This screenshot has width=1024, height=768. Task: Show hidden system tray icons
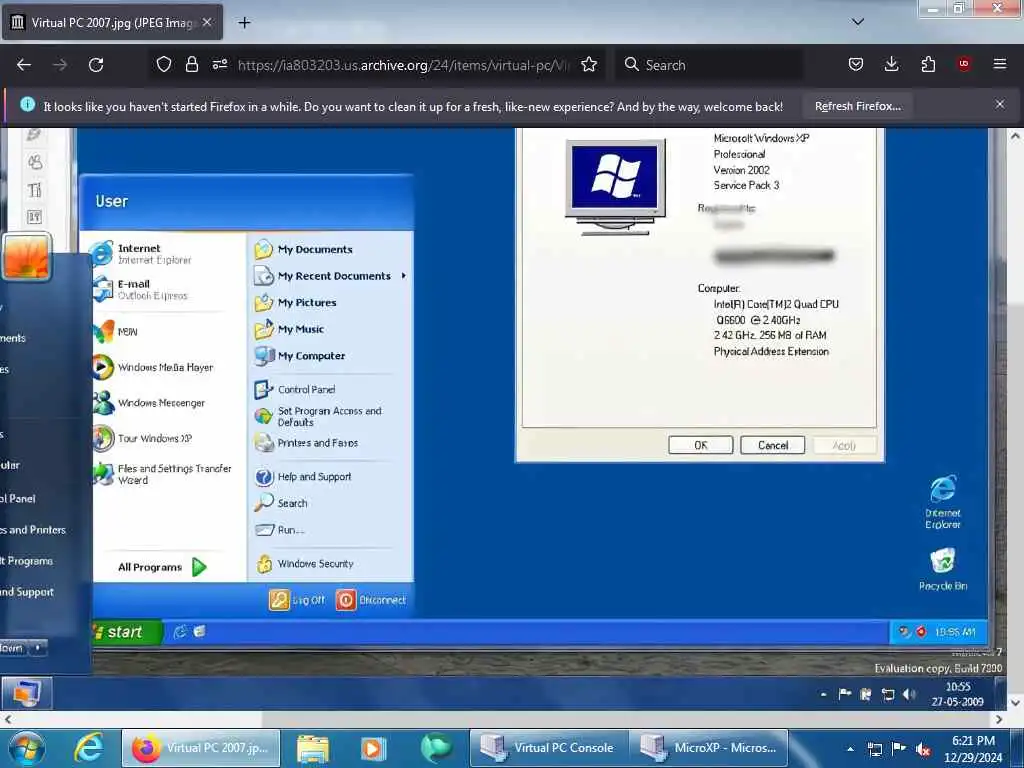pos(850,749)
